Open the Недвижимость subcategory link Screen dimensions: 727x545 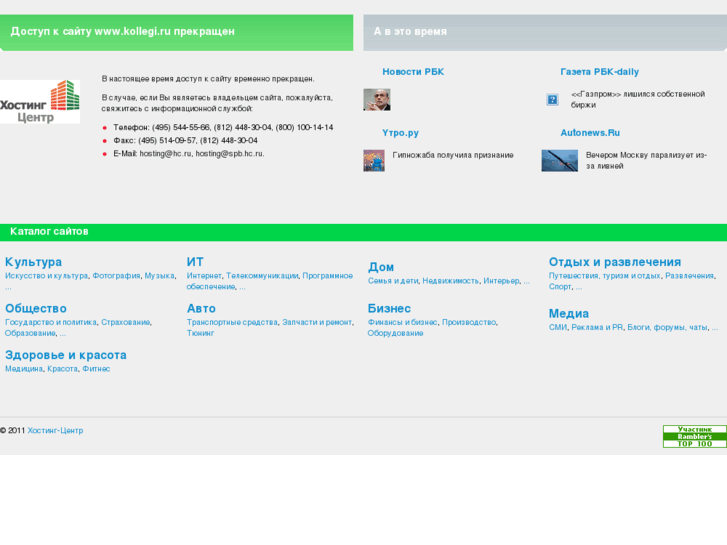(450, 281)
